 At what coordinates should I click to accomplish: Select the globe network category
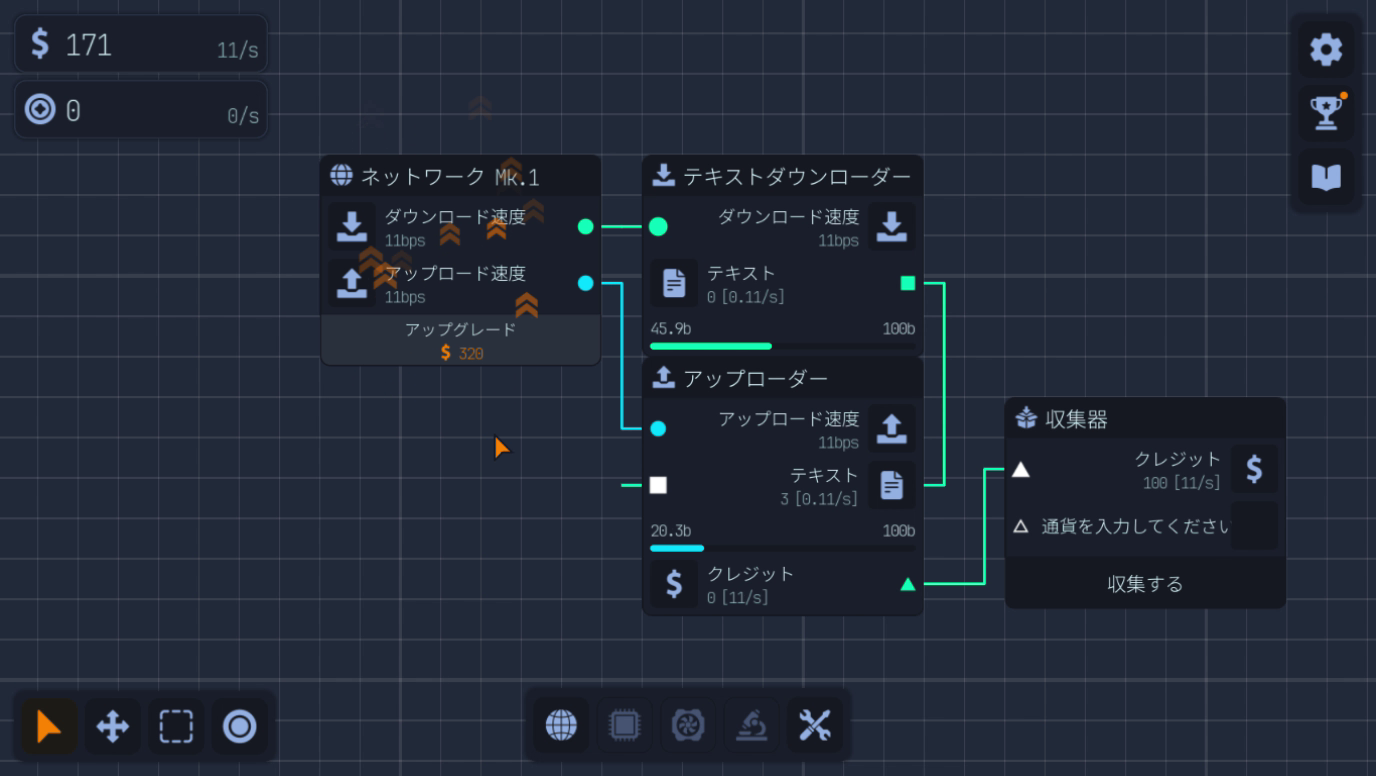pyautogui.click(x=561, y=727)
